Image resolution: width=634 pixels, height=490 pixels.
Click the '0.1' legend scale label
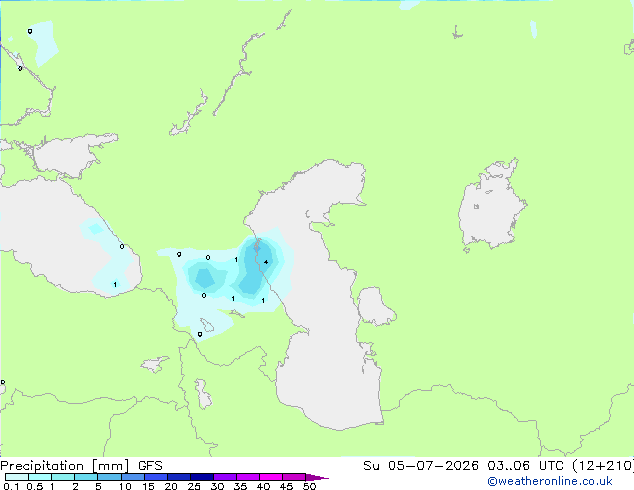point(11,486)
